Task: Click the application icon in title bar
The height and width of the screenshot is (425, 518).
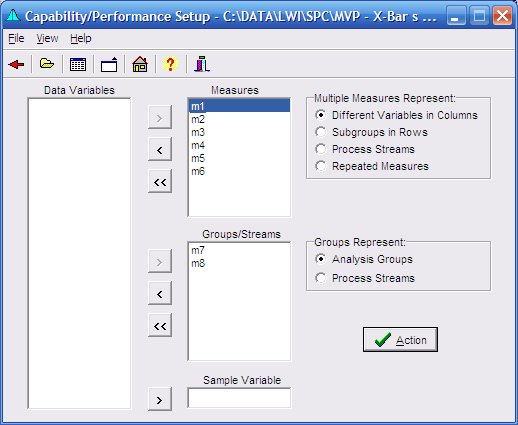Action: [13, 16]
